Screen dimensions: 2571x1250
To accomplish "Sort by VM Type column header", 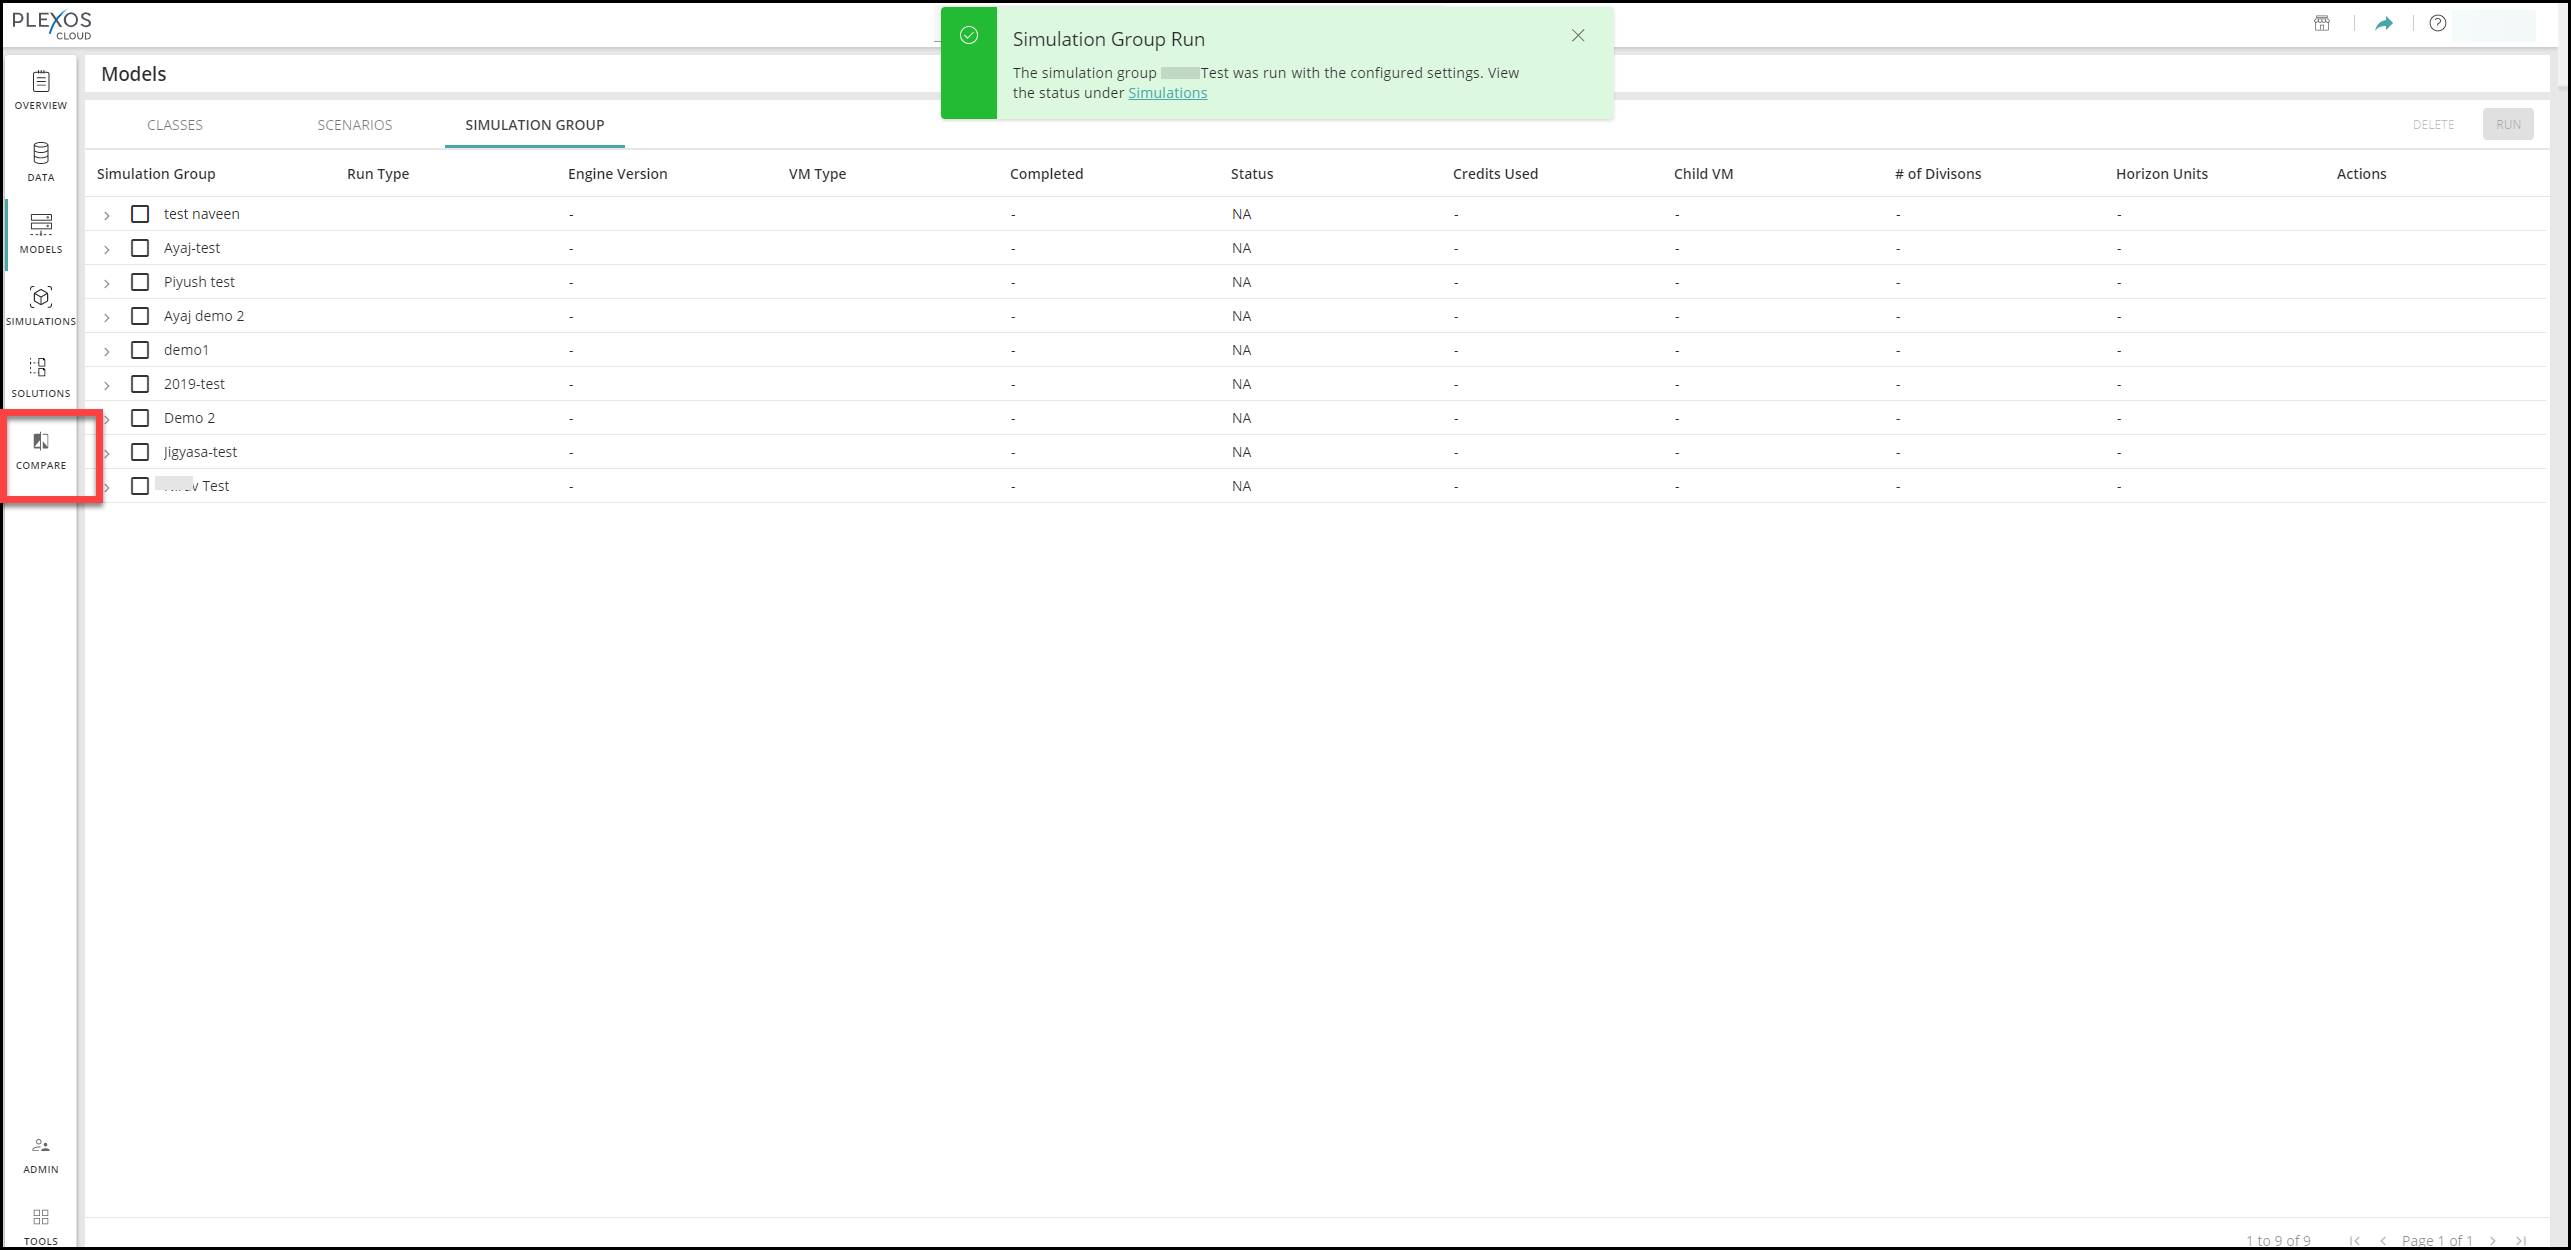I will (817, 174).
